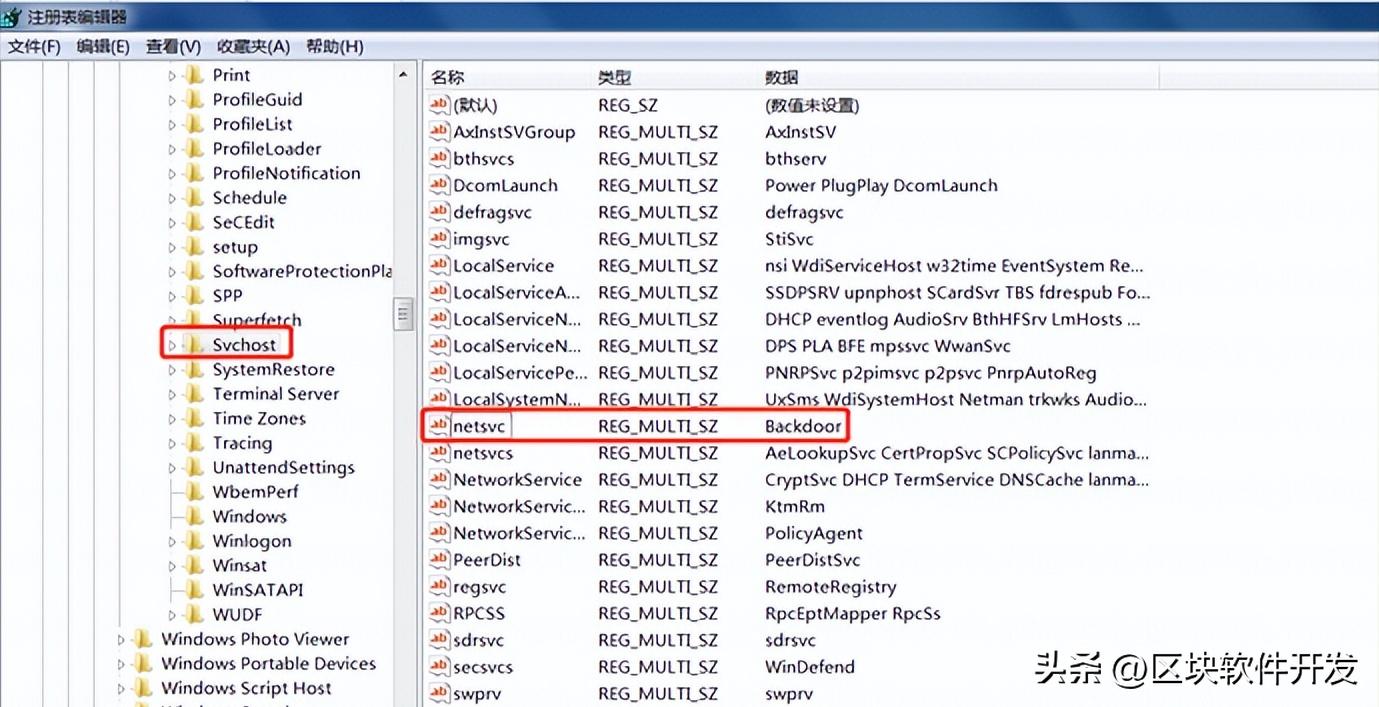Viewport: 1379px width, 707px height.
Task: Click the tree pane scrollbar thumb
Action: (x=404, y=314)
